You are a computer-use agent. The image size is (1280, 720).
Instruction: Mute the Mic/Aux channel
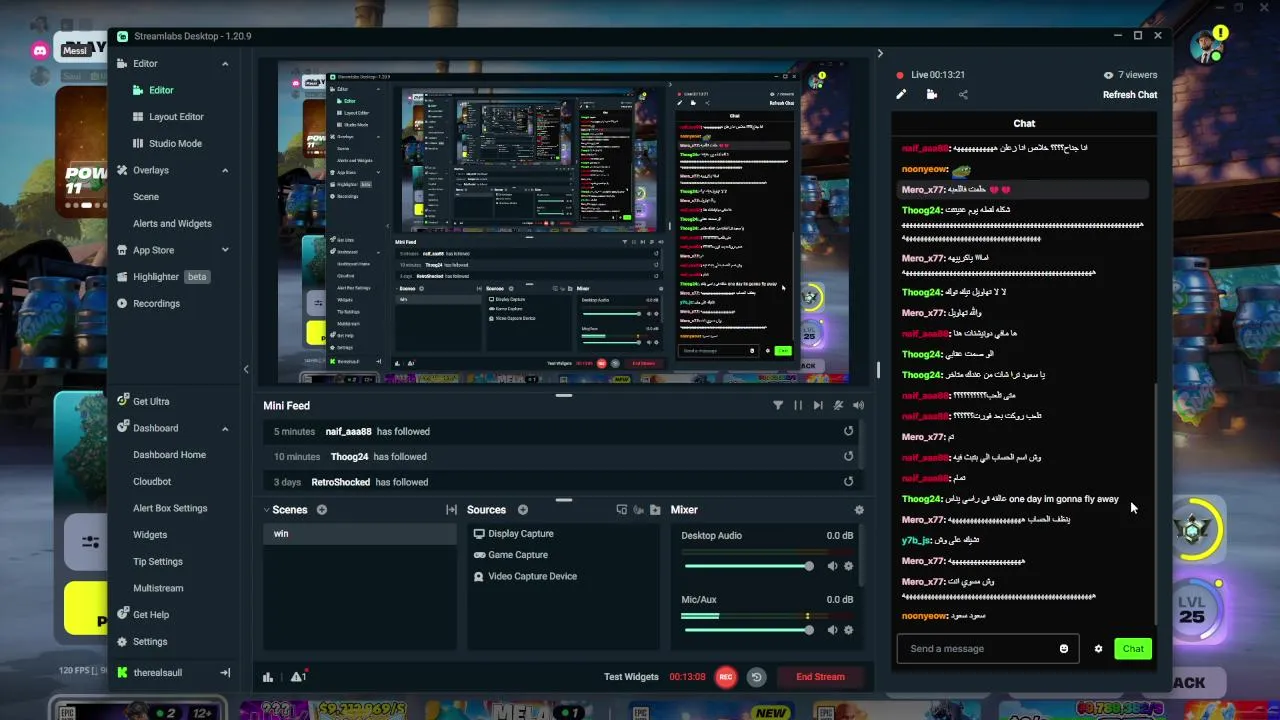pyautogui.click(x=832, y=630)
